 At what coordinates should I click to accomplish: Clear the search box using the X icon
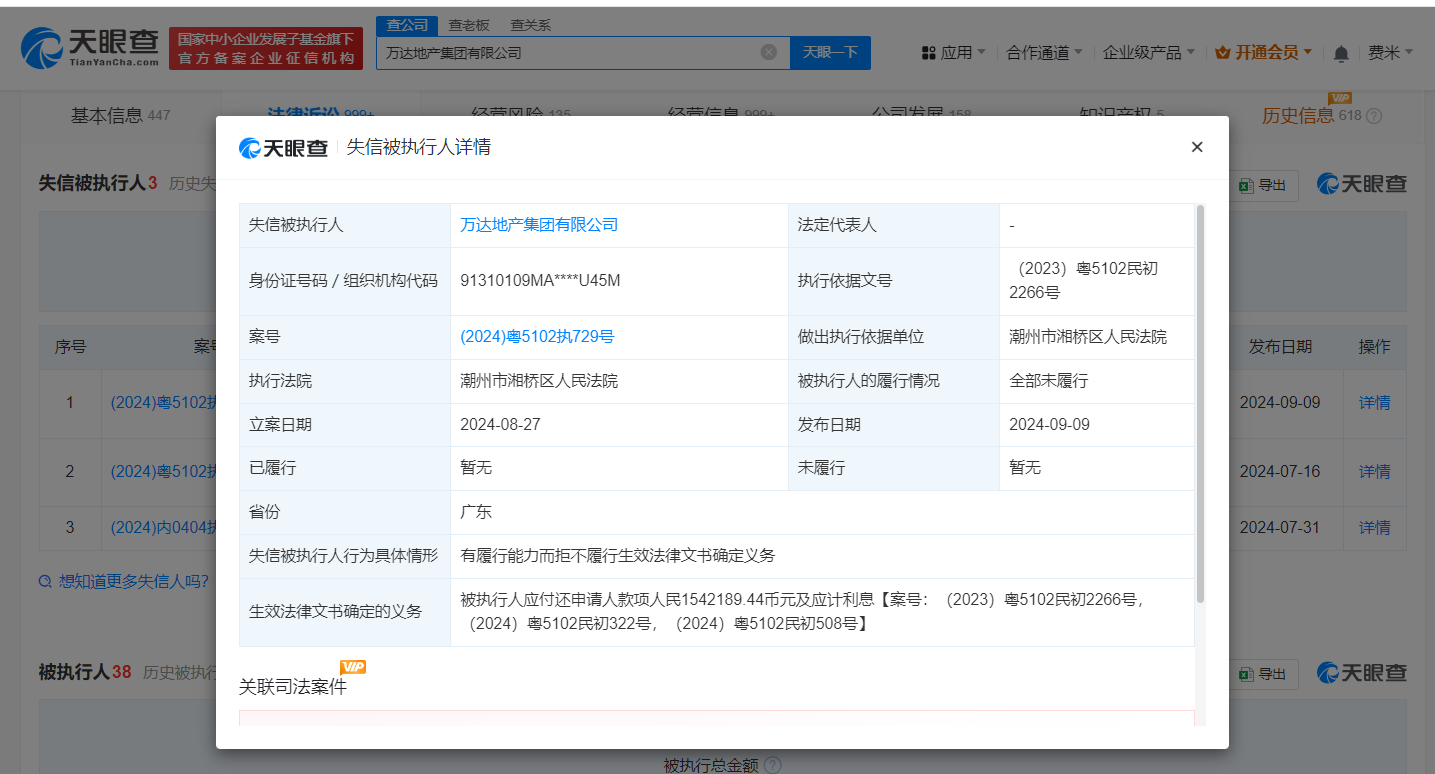pos(767,52)
